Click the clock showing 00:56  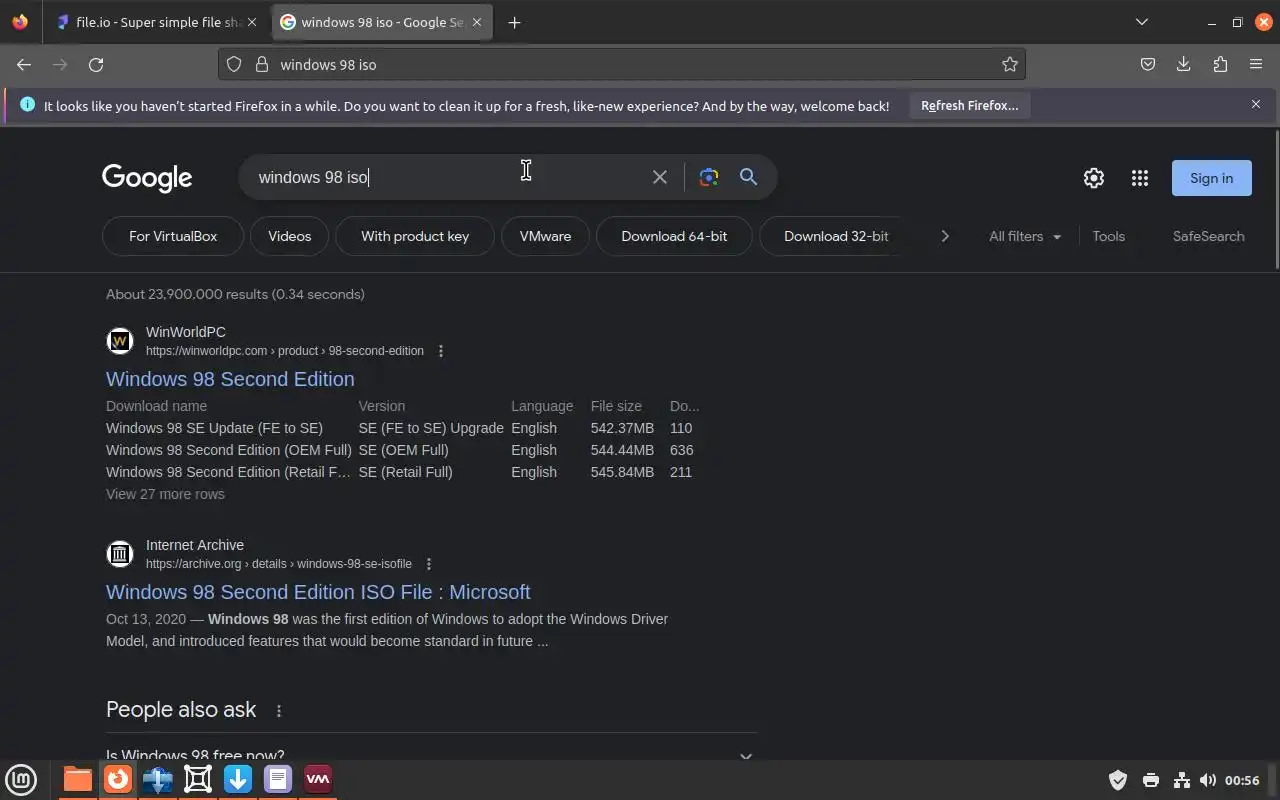click(x=1242, y=780)
